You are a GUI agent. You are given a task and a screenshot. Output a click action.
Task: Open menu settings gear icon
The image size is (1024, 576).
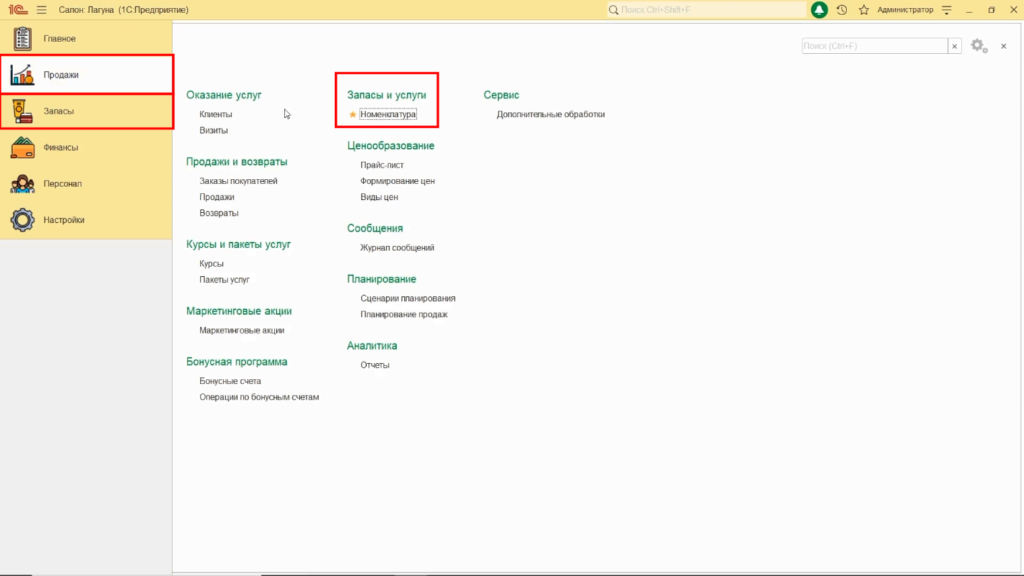[x=978, y=46]
